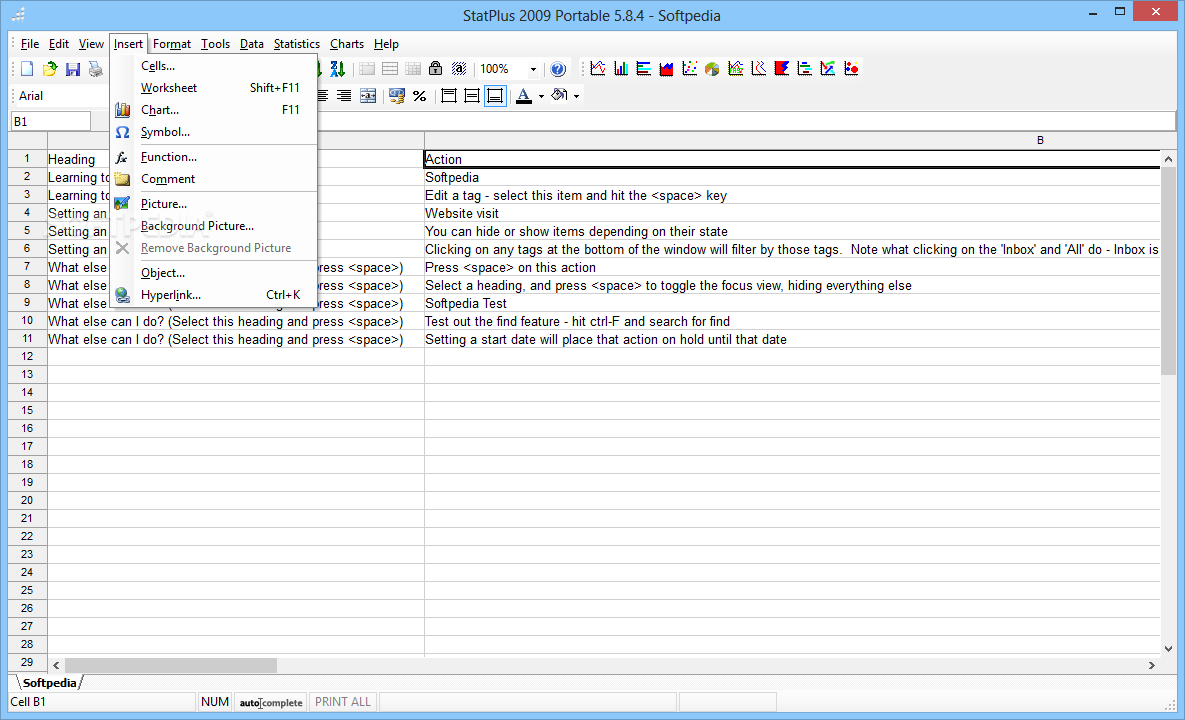Select cell 'Press <space> on this action'
Viewport: 1185px width, 720px height.
(792, 267)
